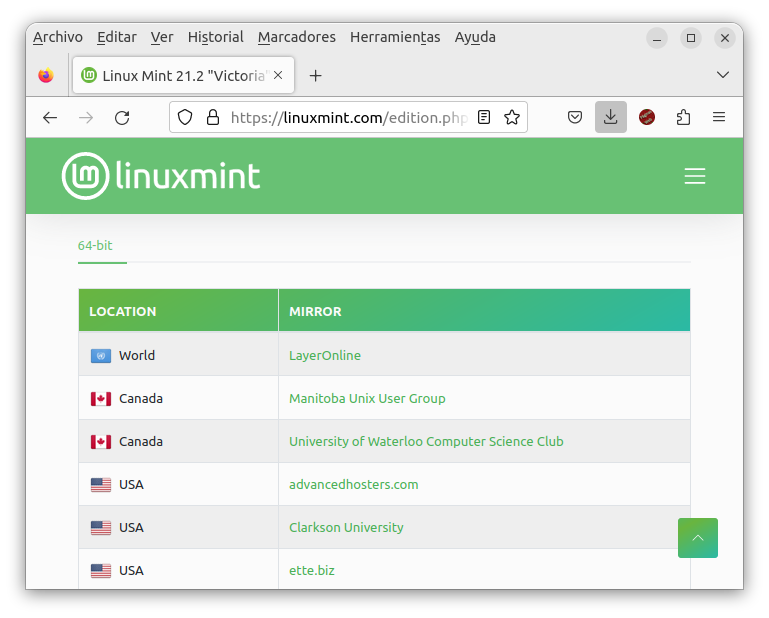Reload the current page
This screenshot has width=769, height=618.
click(x=122, y=118)
